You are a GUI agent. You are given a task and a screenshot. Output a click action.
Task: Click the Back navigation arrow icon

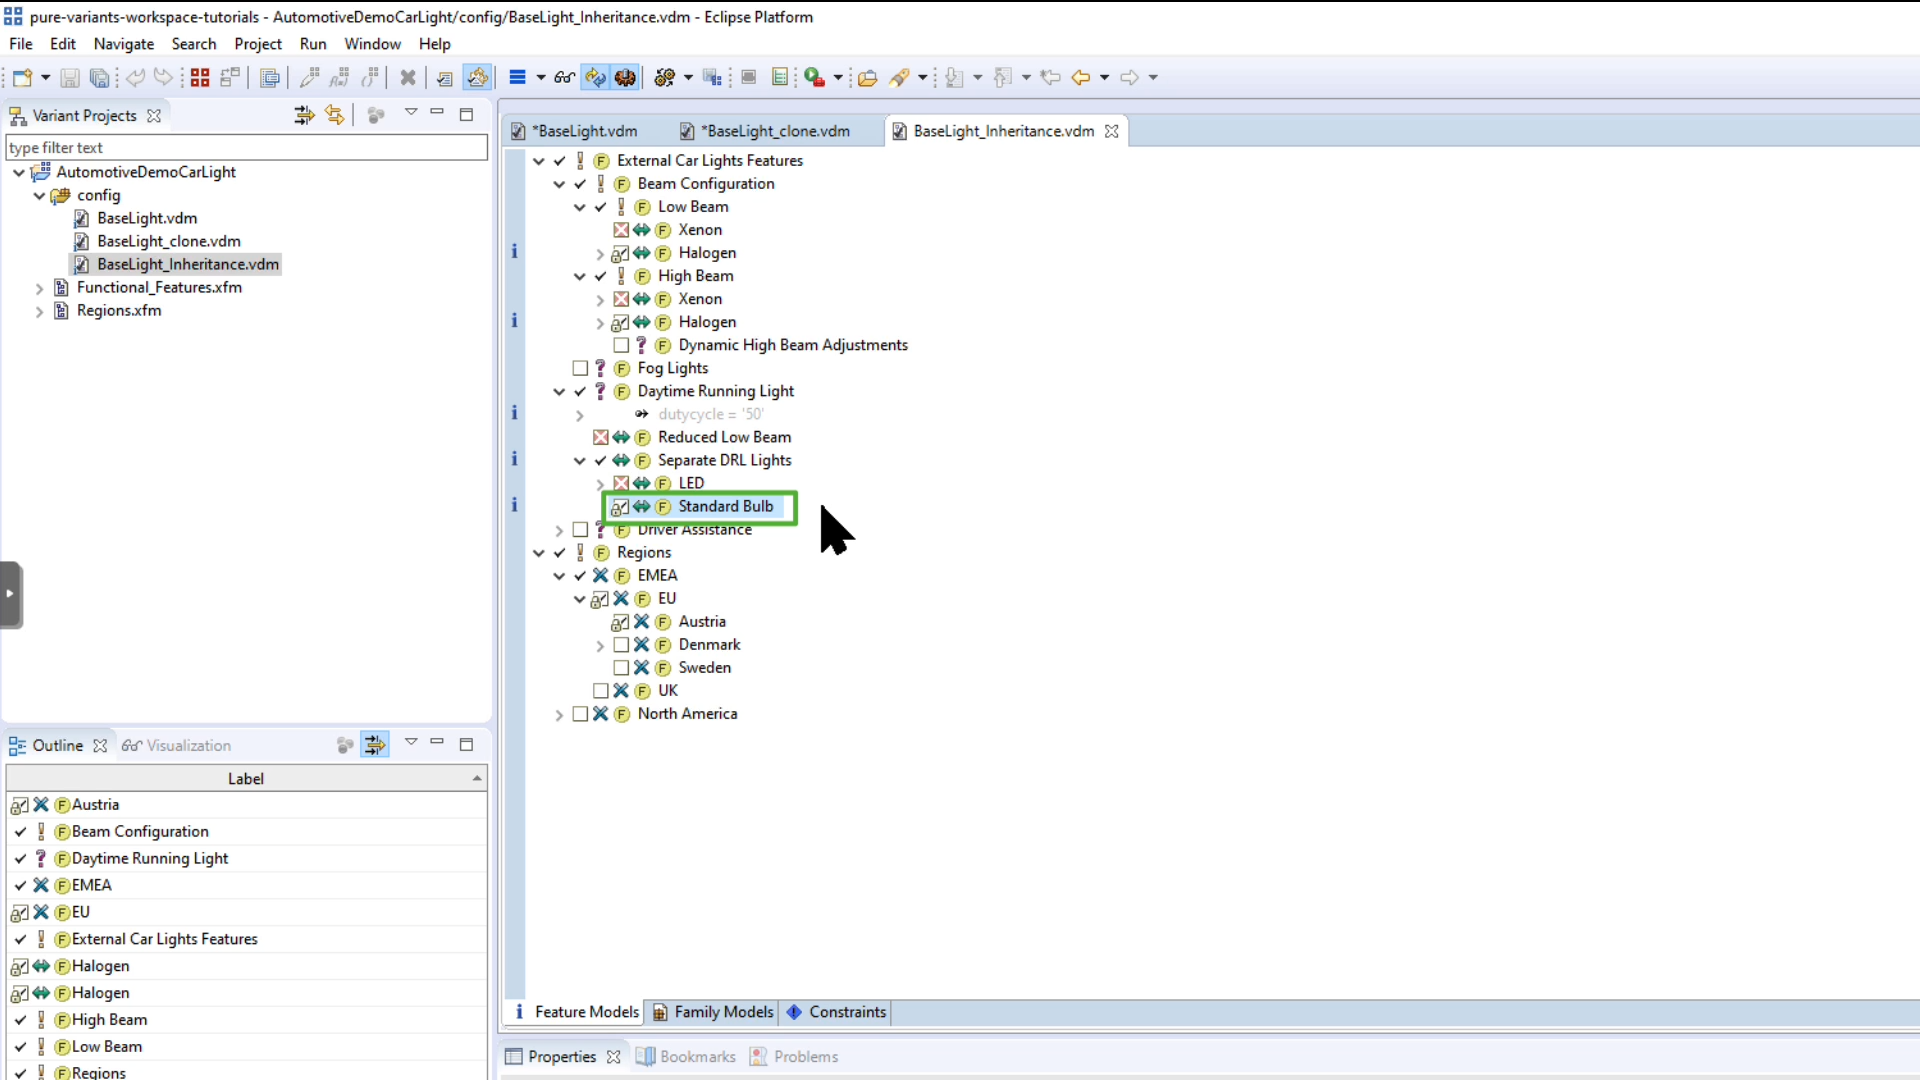(x=1083, y=78)
